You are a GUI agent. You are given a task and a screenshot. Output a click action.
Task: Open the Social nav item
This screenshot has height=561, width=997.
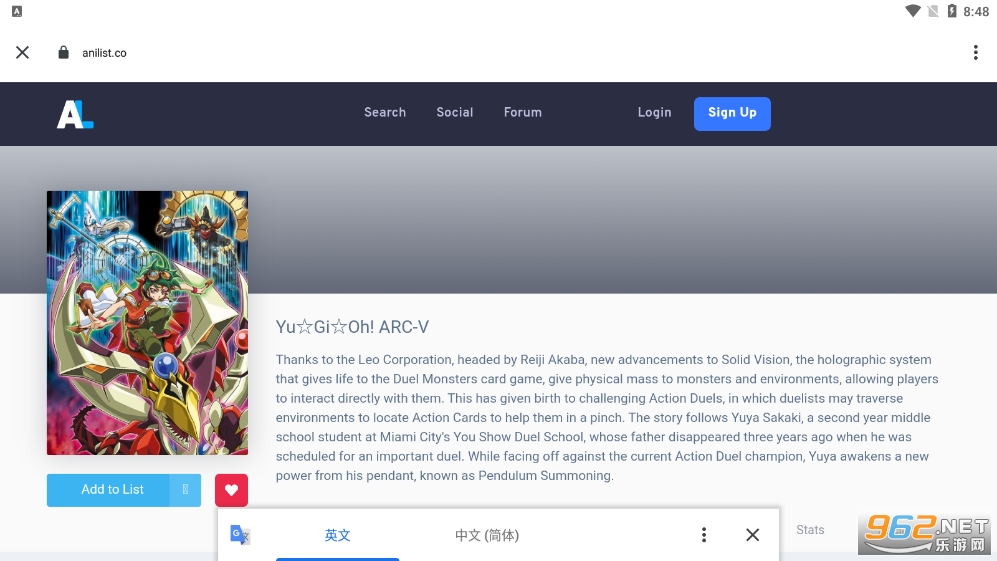tap(455, 113)
